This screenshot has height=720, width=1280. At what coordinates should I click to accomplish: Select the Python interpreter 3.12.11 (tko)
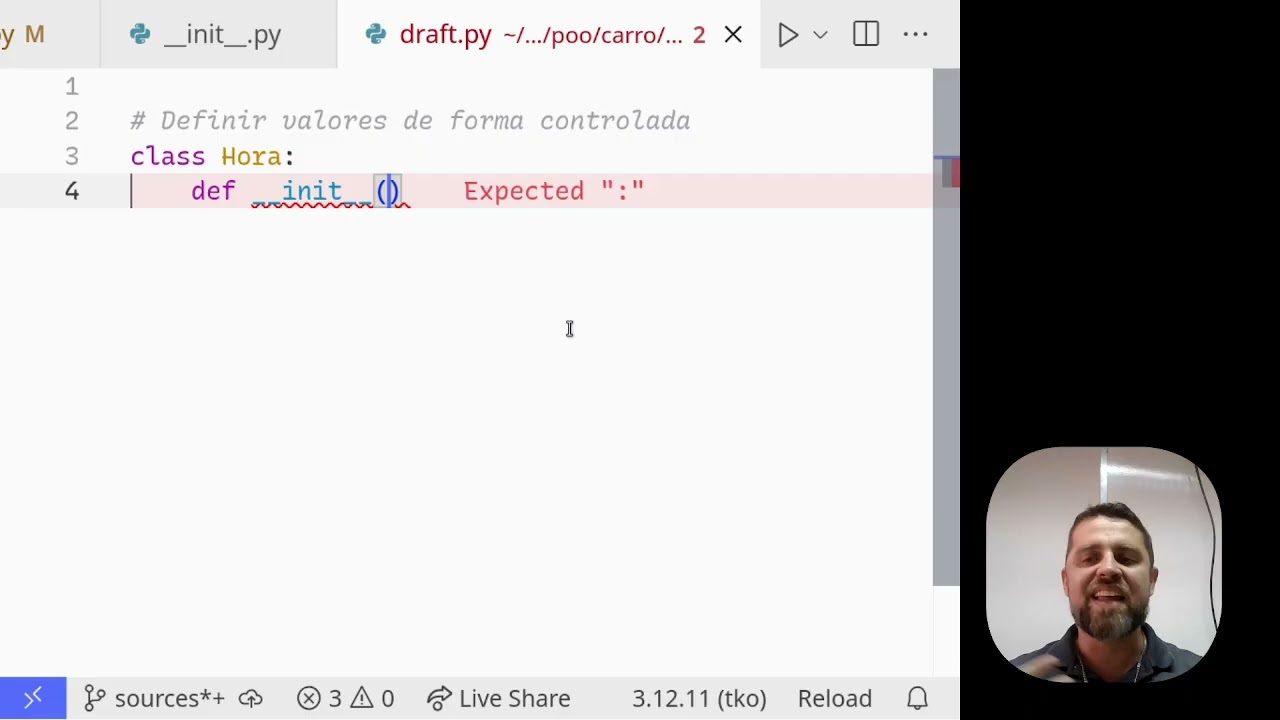(x=699, y=698)
